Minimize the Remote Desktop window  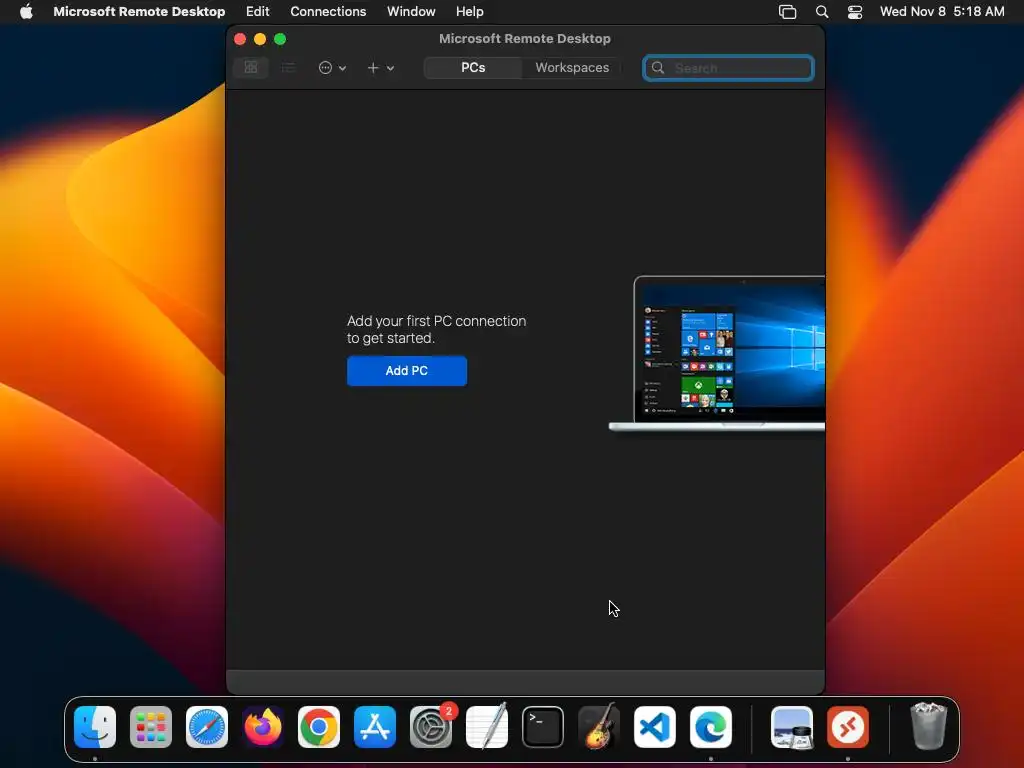tap(260, 39)
